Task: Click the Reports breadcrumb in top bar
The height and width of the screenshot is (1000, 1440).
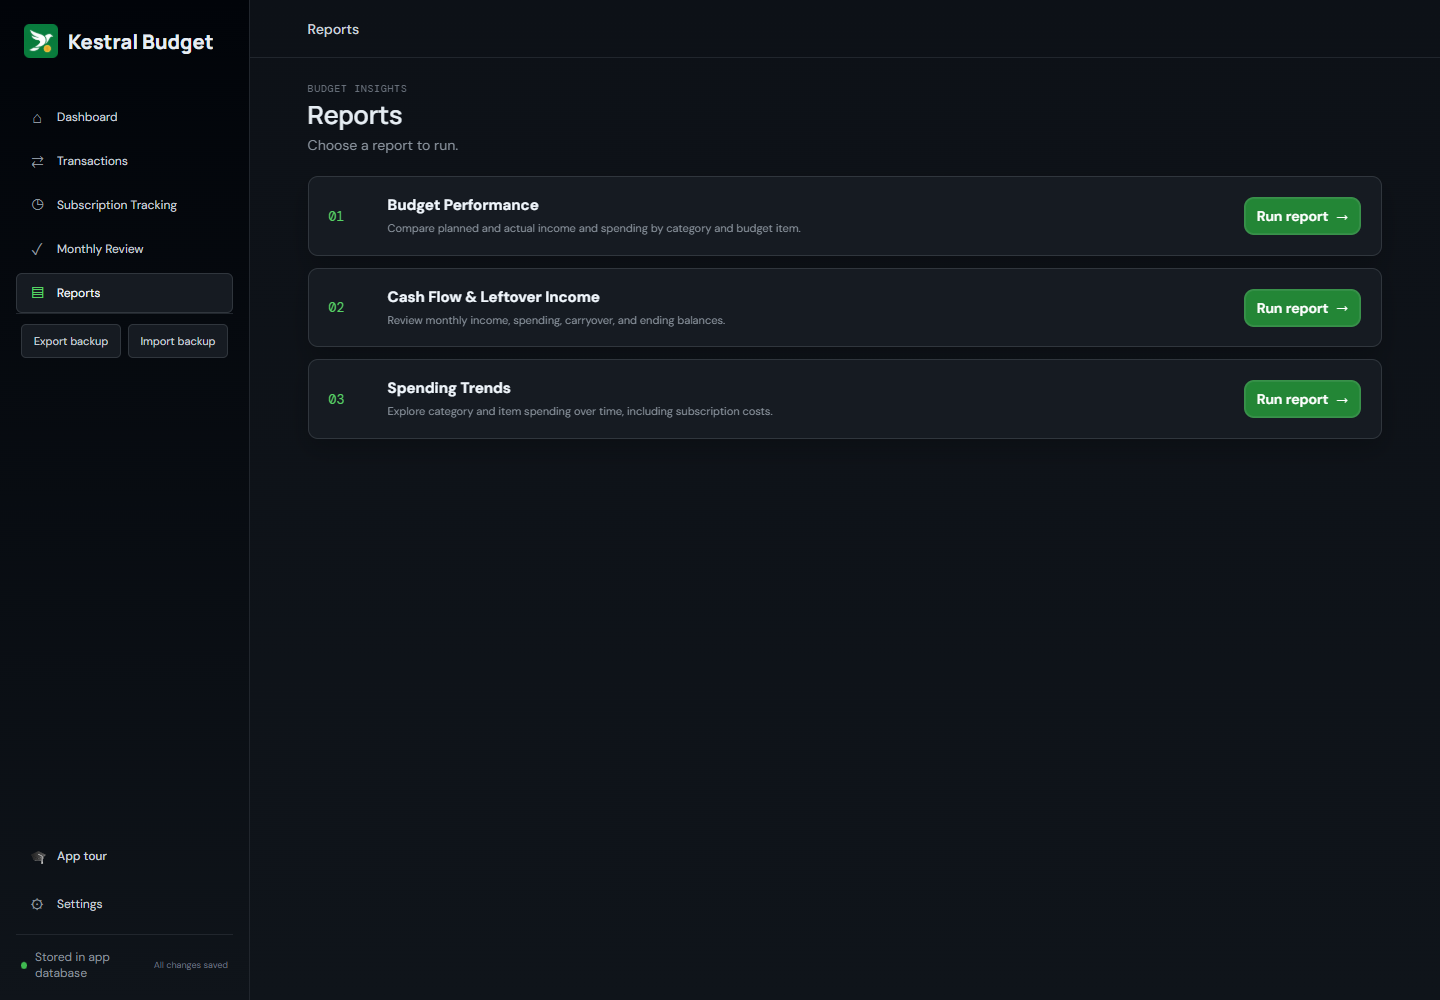Action: point(333,29)
